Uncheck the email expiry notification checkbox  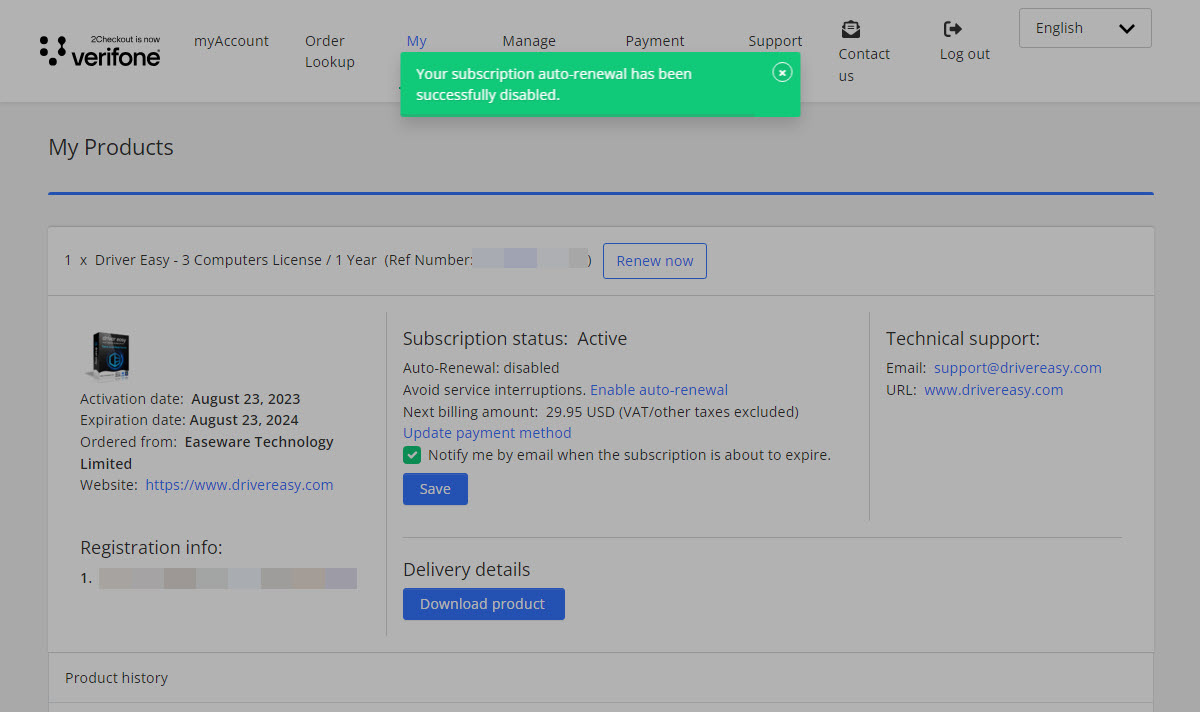pyautogui.click(x=412, y=455)
